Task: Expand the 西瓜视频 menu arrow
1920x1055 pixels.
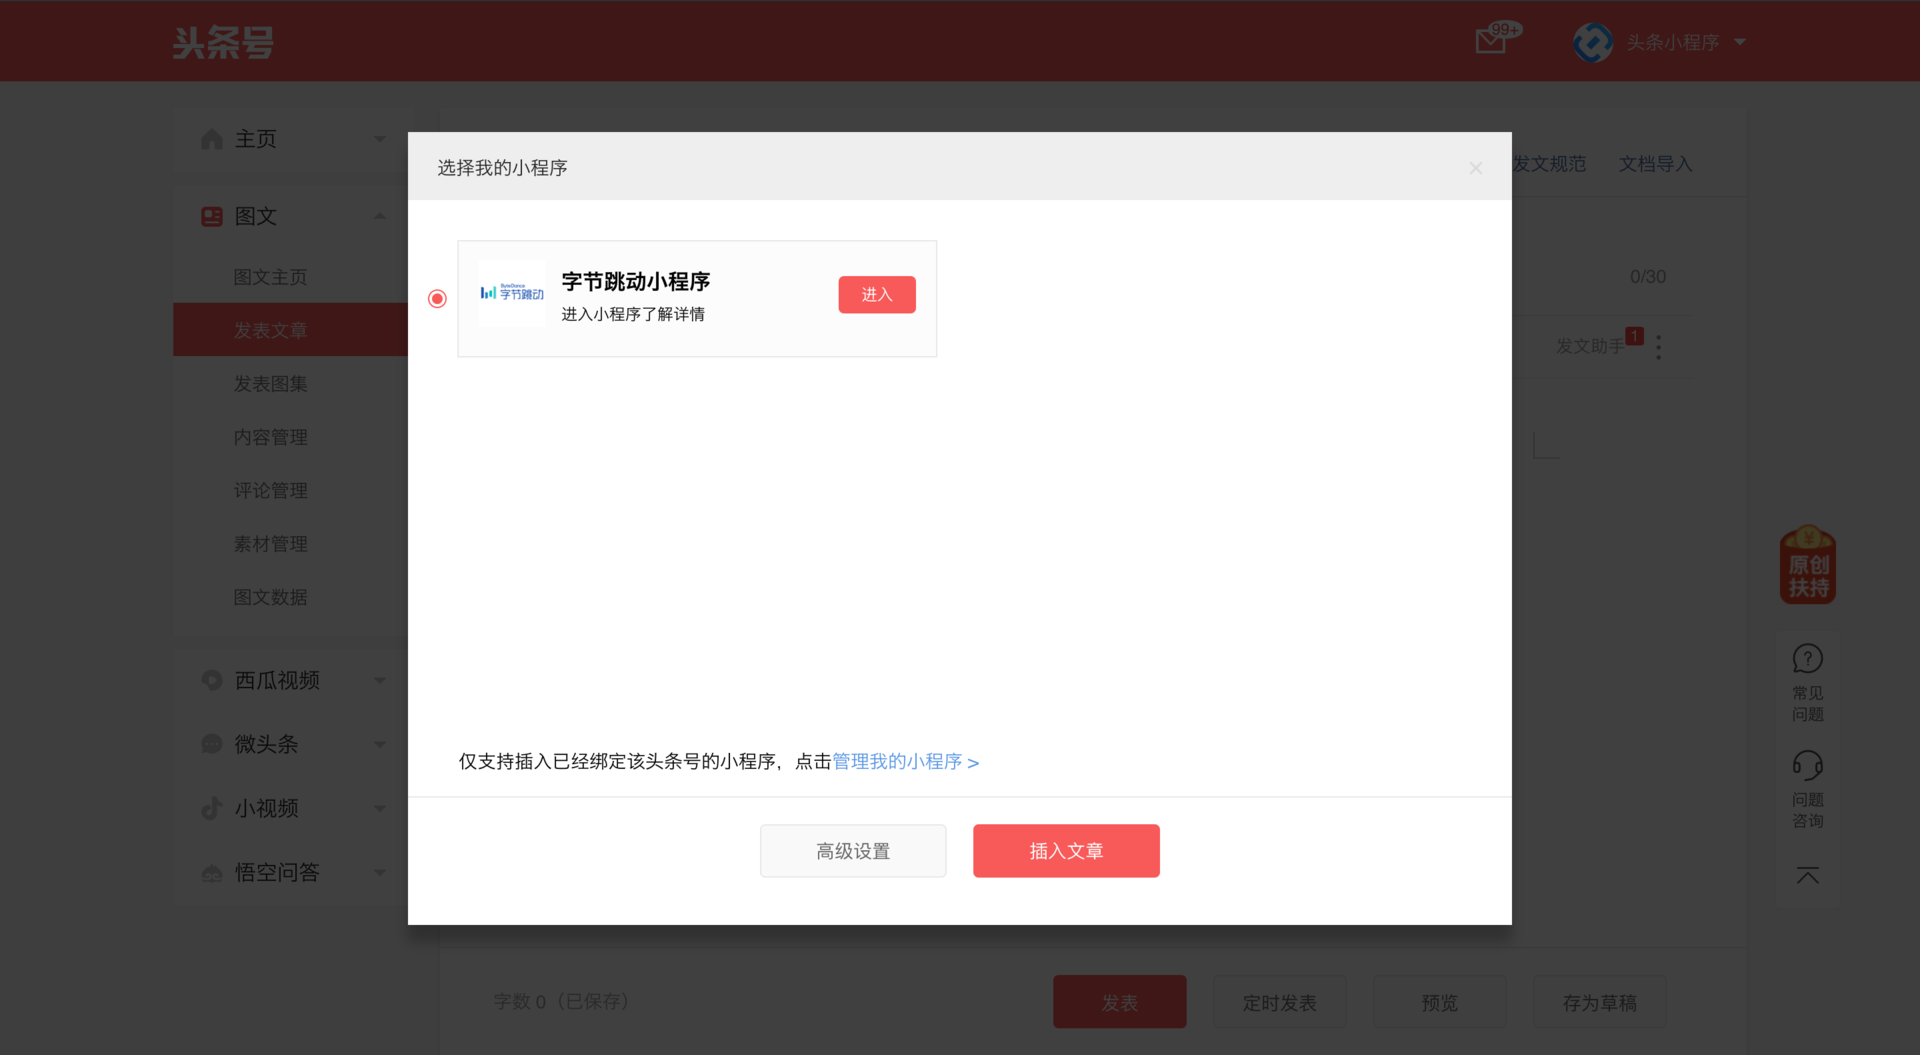Action: pos(380,680)
